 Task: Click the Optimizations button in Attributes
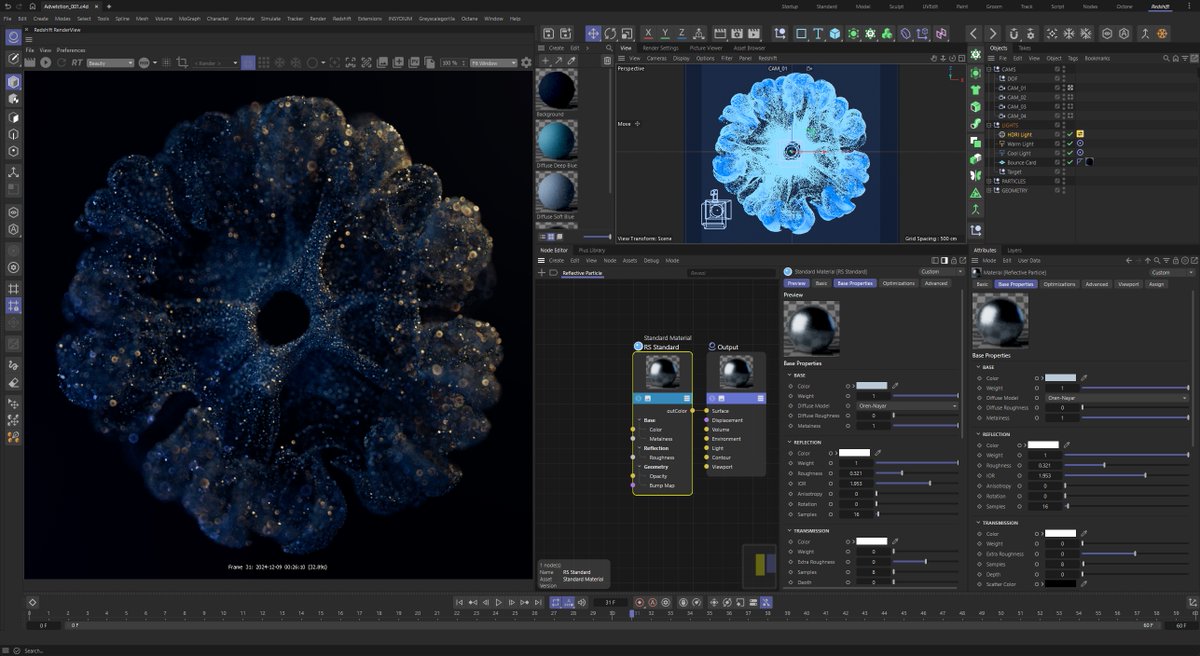click(1059, 284)
